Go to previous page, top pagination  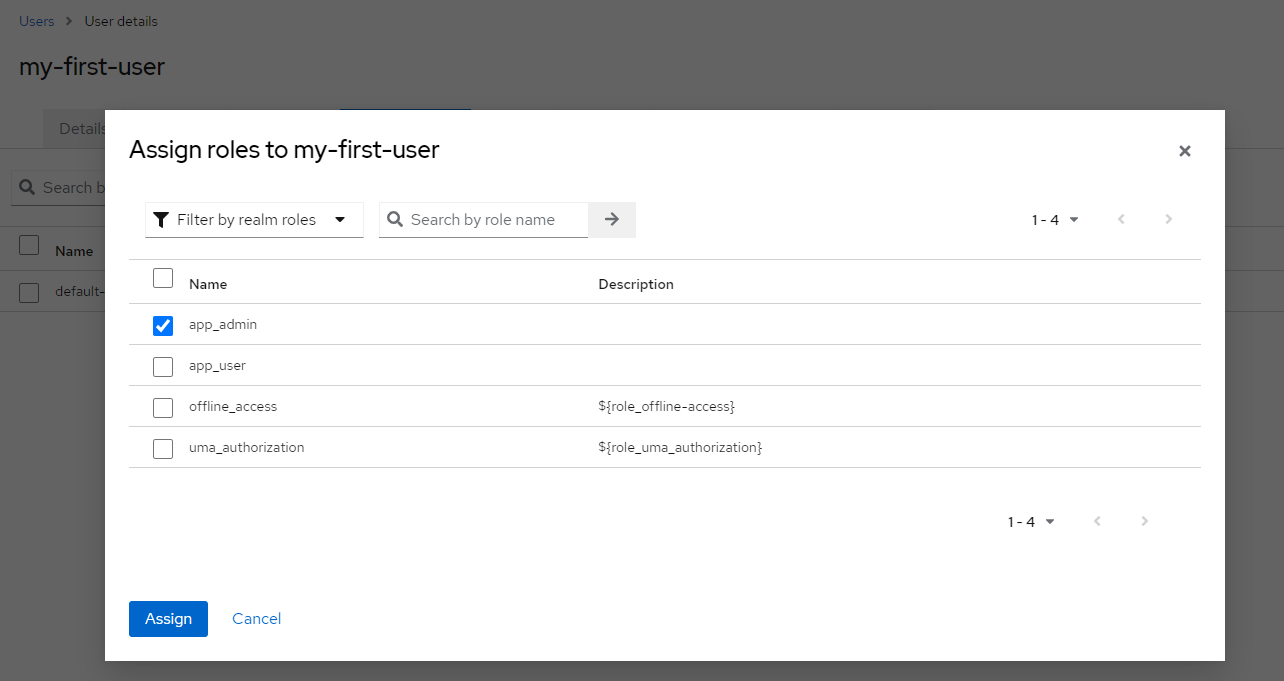click(1121, 220)
